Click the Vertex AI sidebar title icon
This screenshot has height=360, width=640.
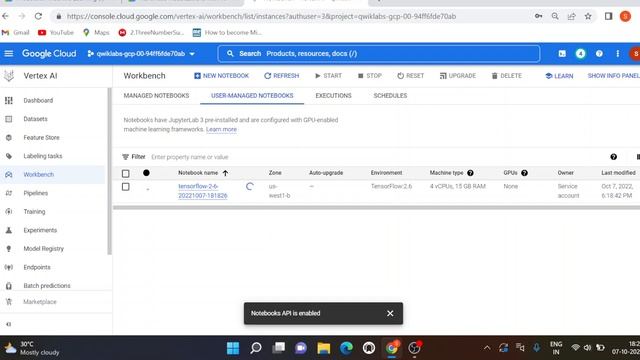pyautogui.click(x=9, y=76)
